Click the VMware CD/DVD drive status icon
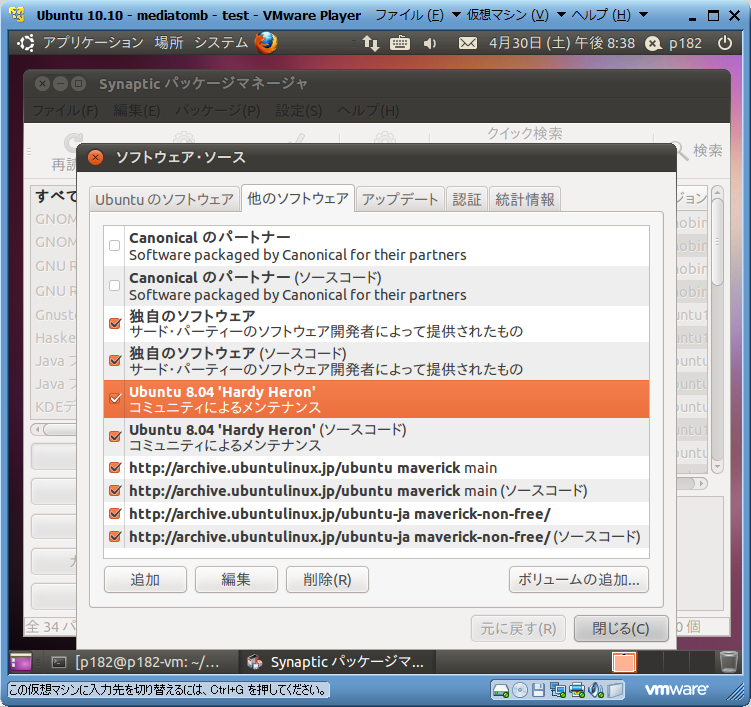 click(x=520, y=690)
